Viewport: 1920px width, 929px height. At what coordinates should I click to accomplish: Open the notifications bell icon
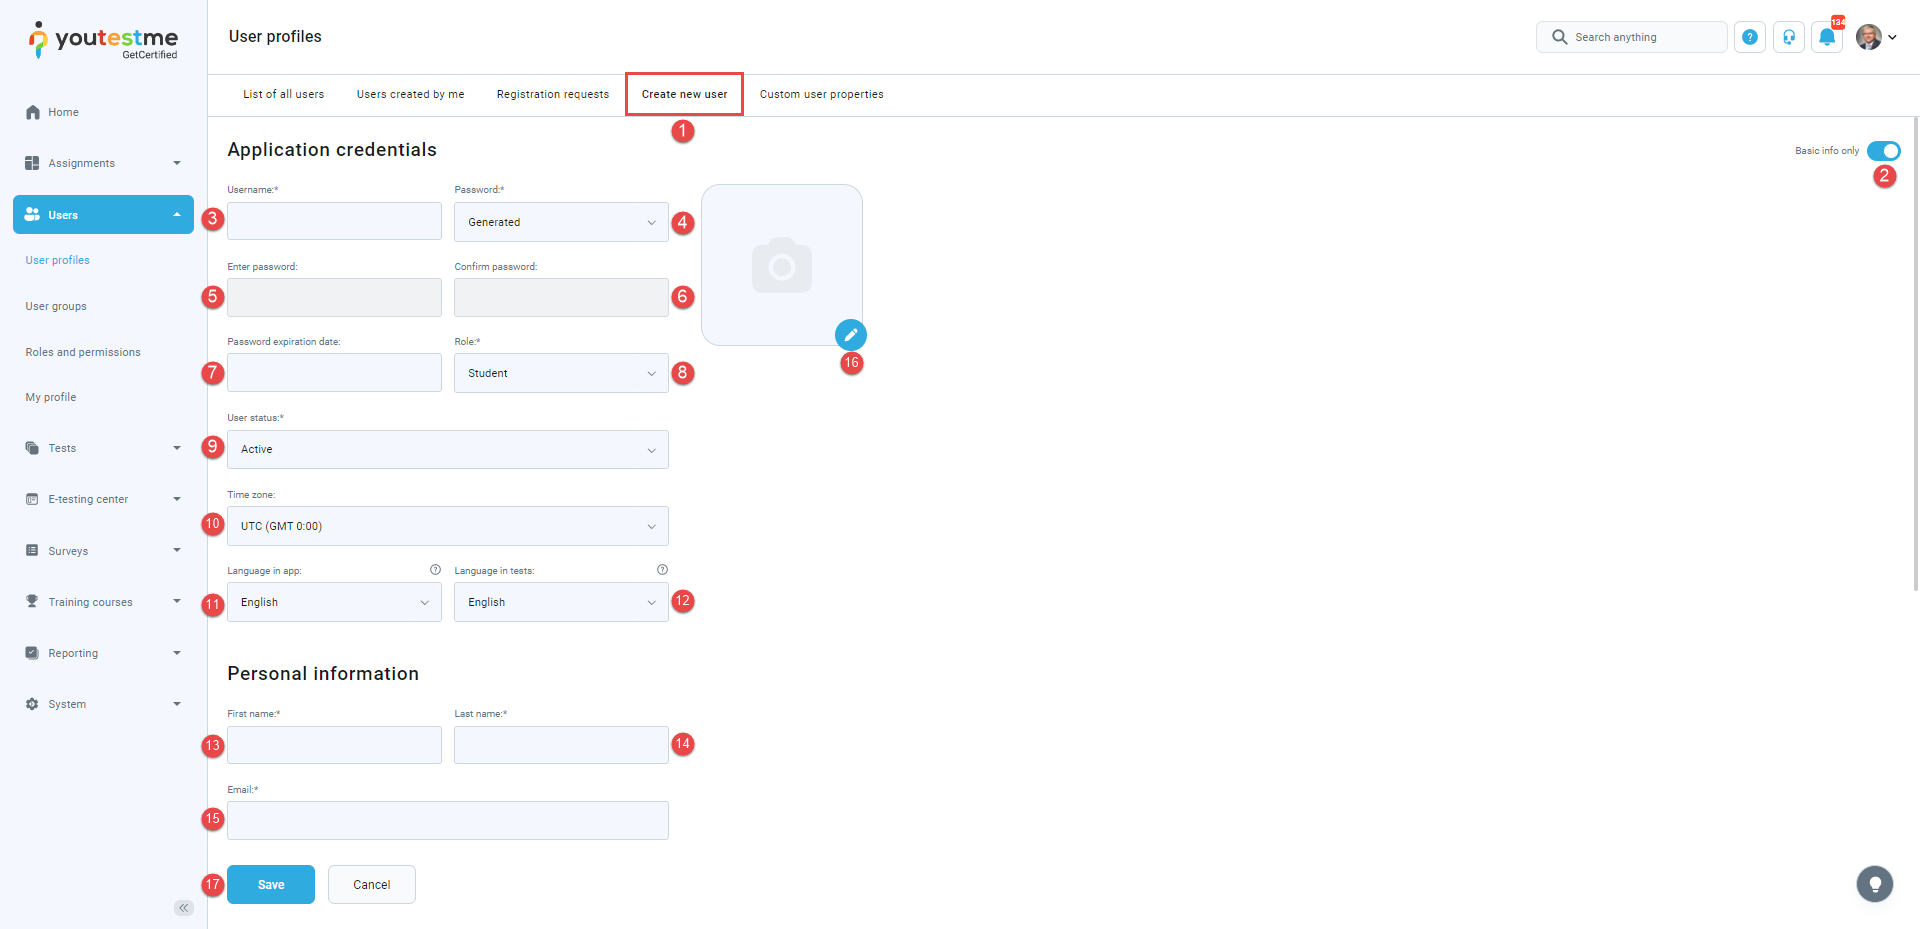[x=1827, y=37]
